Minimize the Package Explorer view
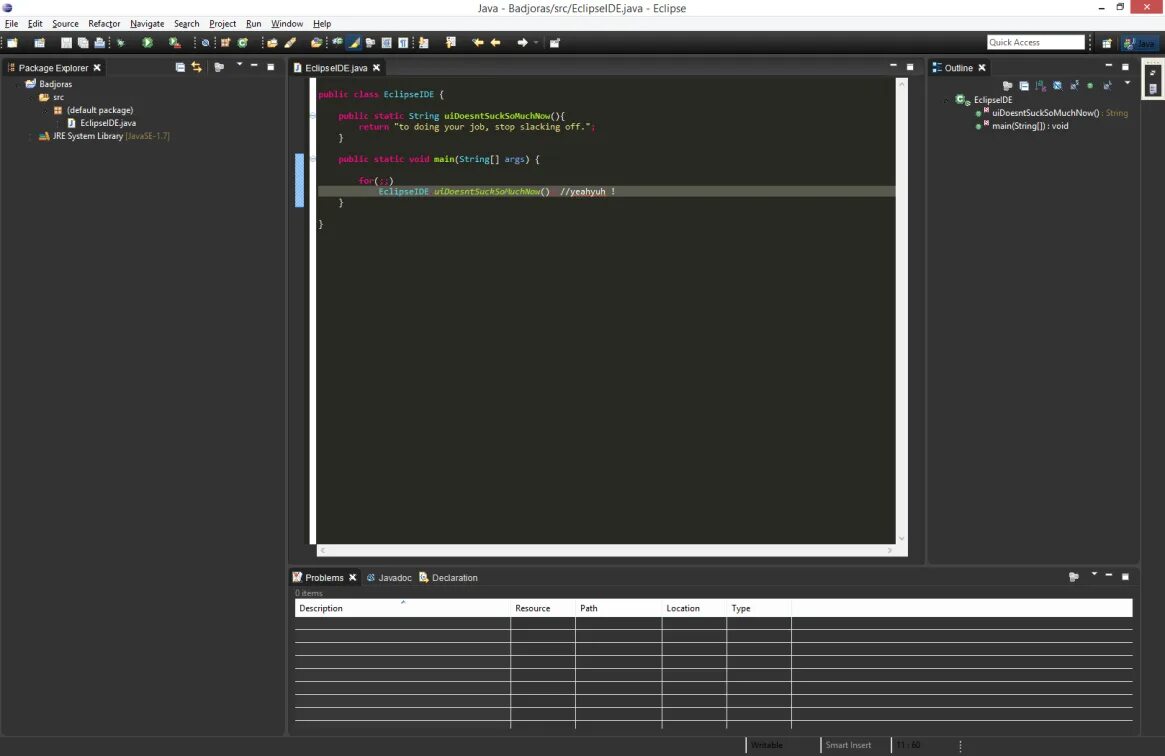This screenshot has width=1165, height=756. pyautogui.click(x=254, y=66)
